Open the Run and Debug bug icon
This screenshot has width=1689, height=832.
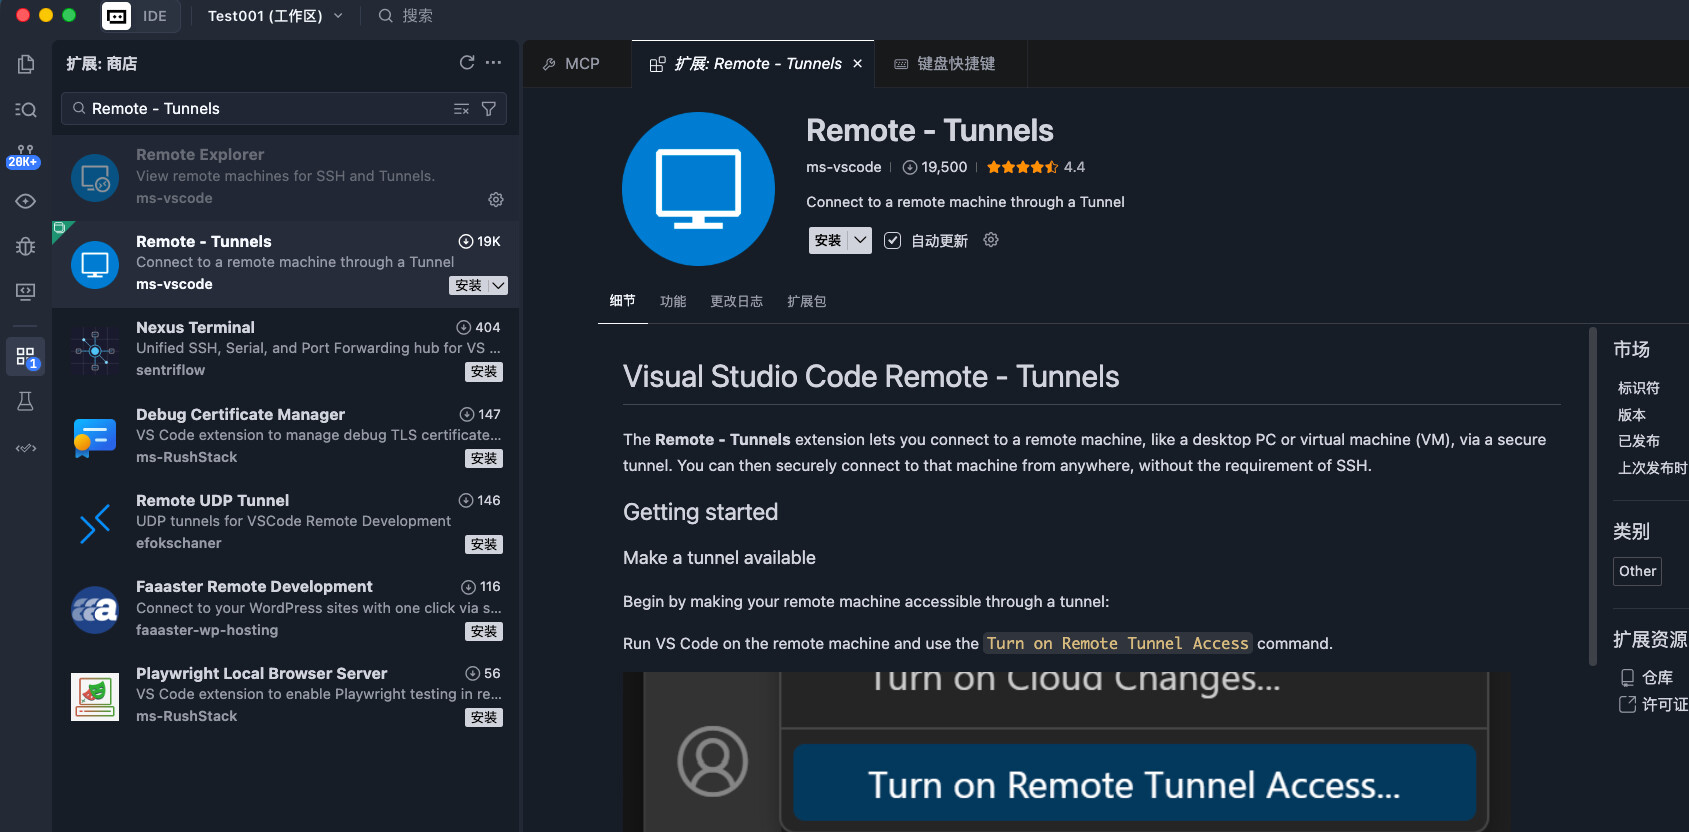(x=26, y=246)
